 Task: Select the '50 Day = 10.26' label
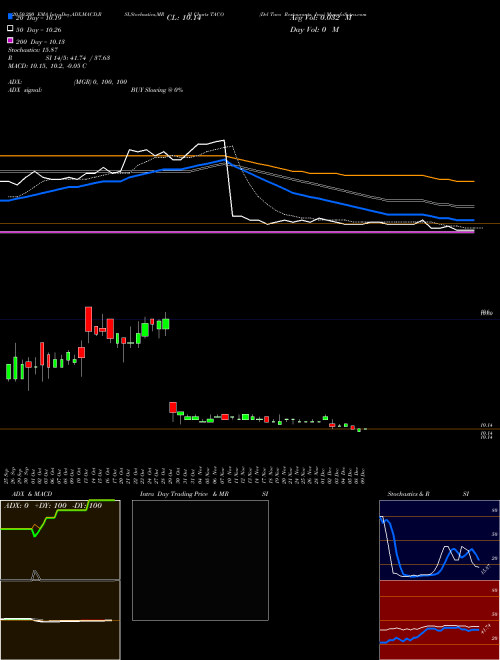point(39,30)
